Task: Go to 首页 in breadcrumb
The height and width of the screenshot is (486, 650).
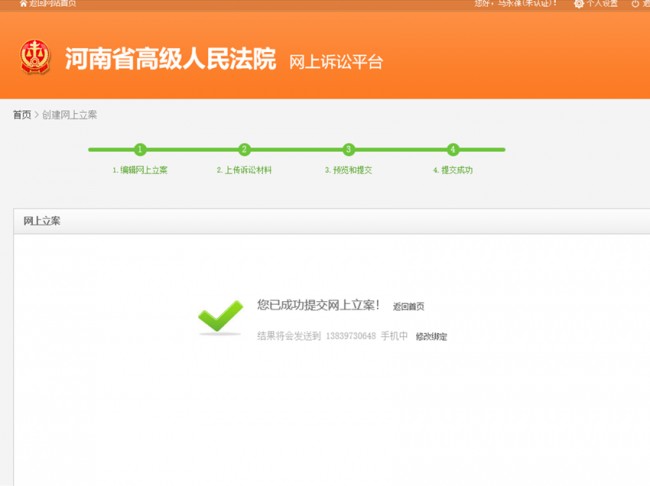Action: (22, 115)
